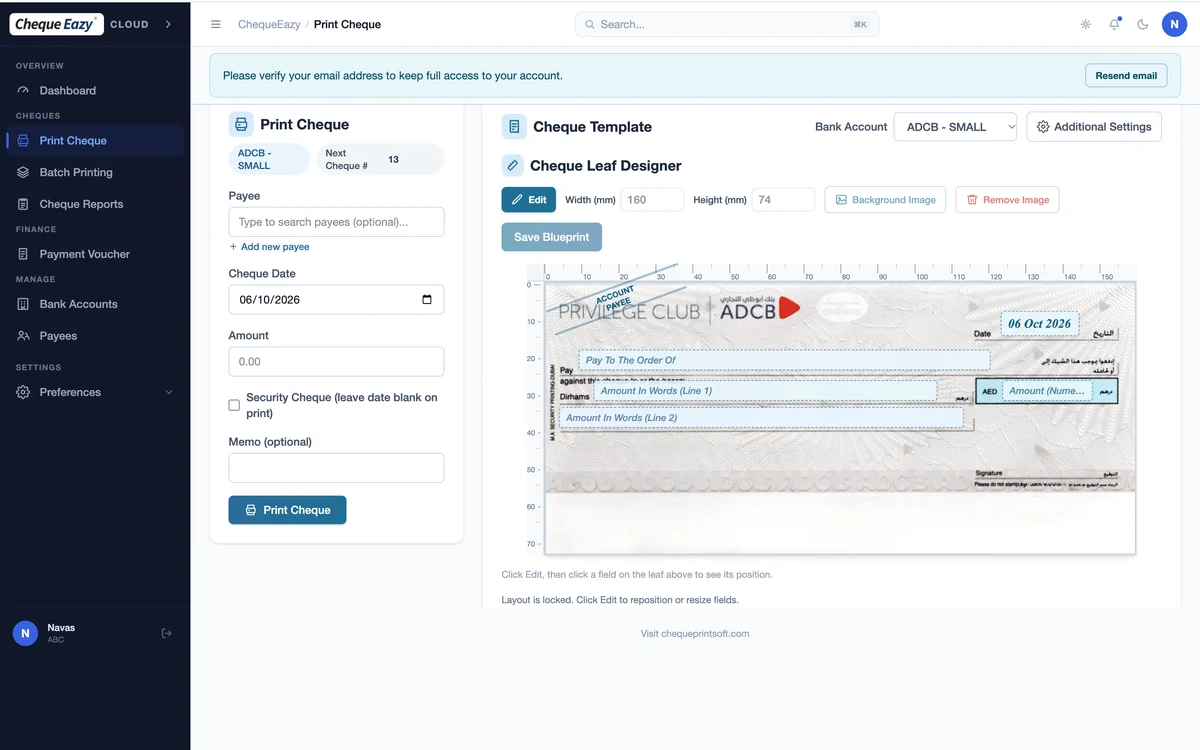Select Print Cheque in sidebar
Viewport: 1200px width, 750px height.
point(95,141)
